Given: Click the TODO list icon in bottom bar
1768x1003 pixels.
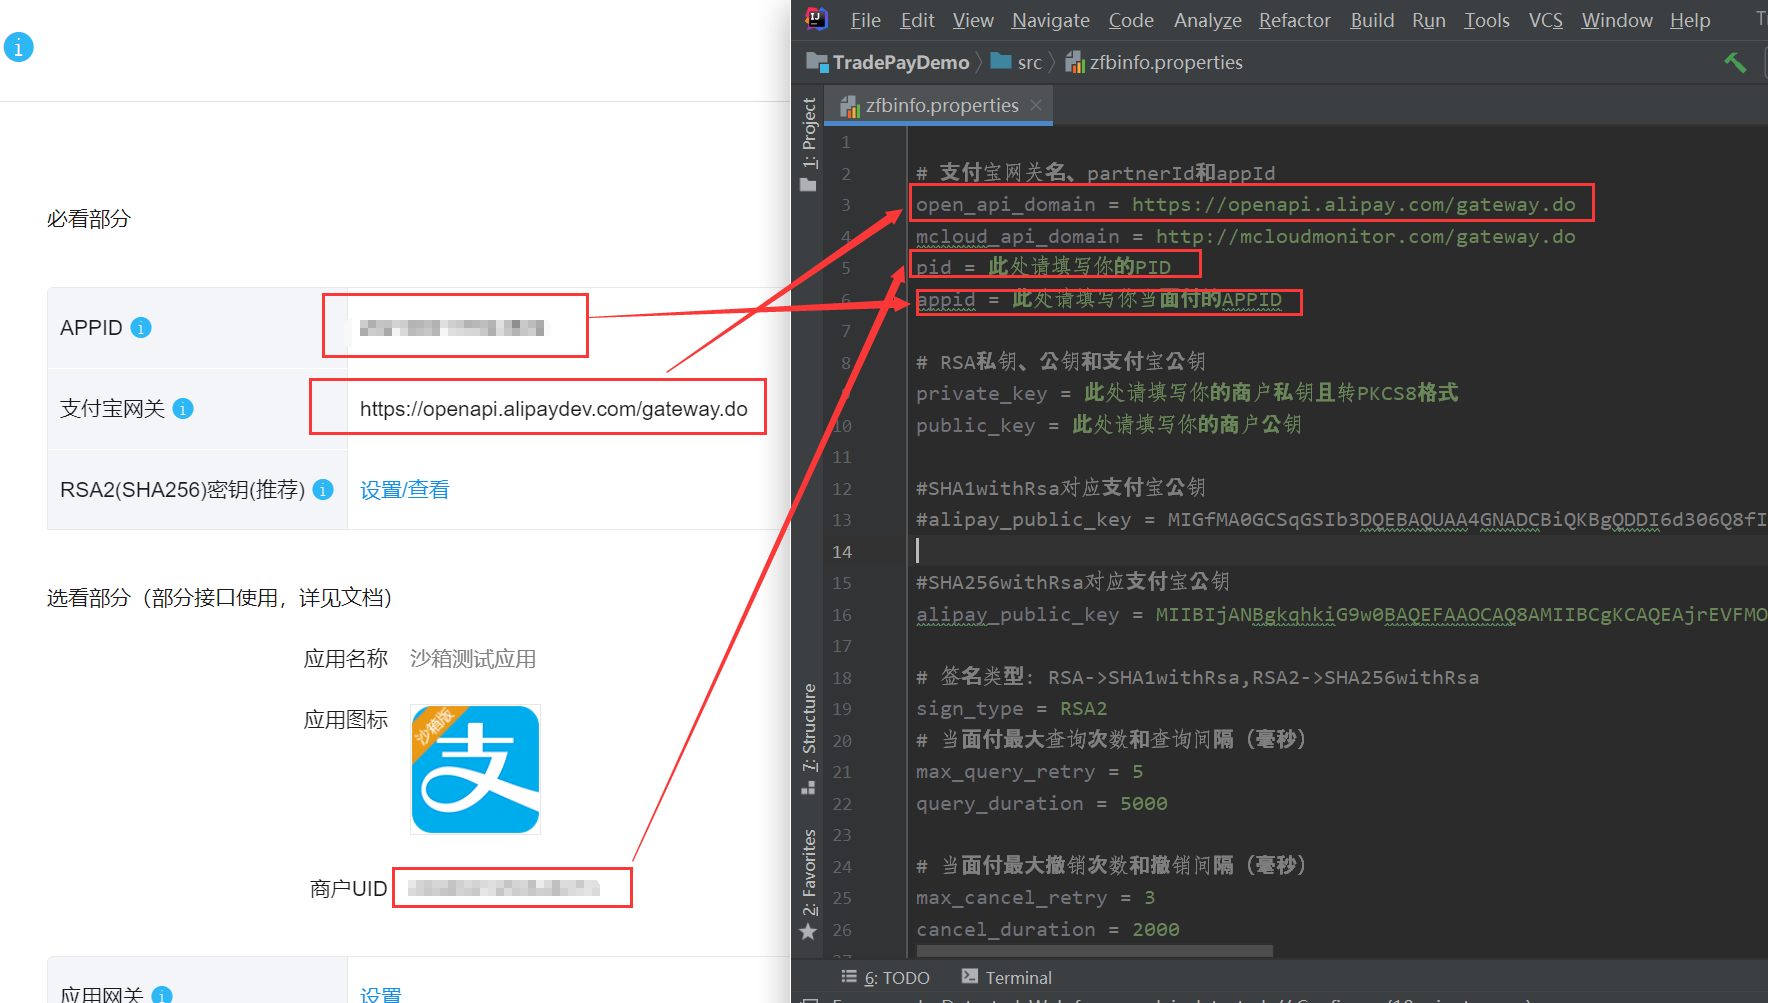Looking at the screenshot, I should tap(849, 977).
